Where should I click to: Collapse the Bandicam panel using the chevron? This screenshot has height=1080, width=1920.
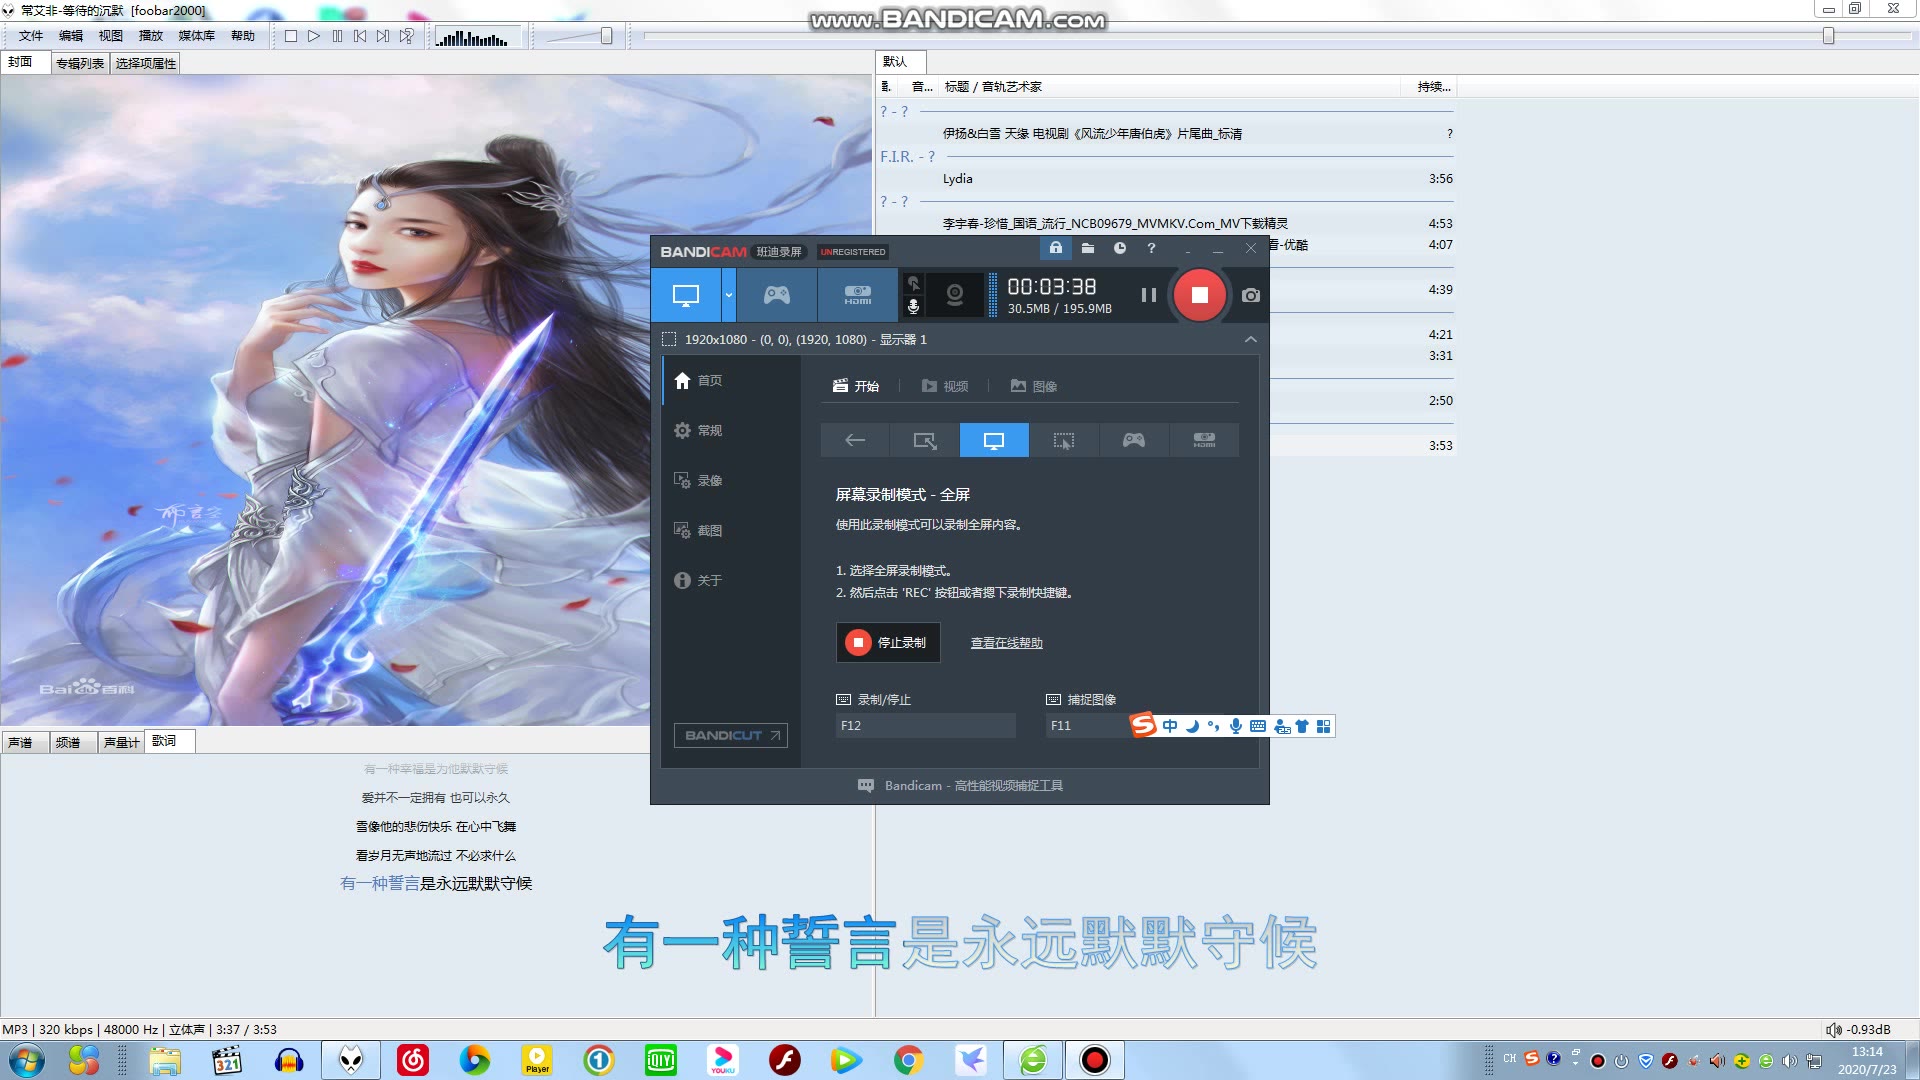tap(1250, 340)
